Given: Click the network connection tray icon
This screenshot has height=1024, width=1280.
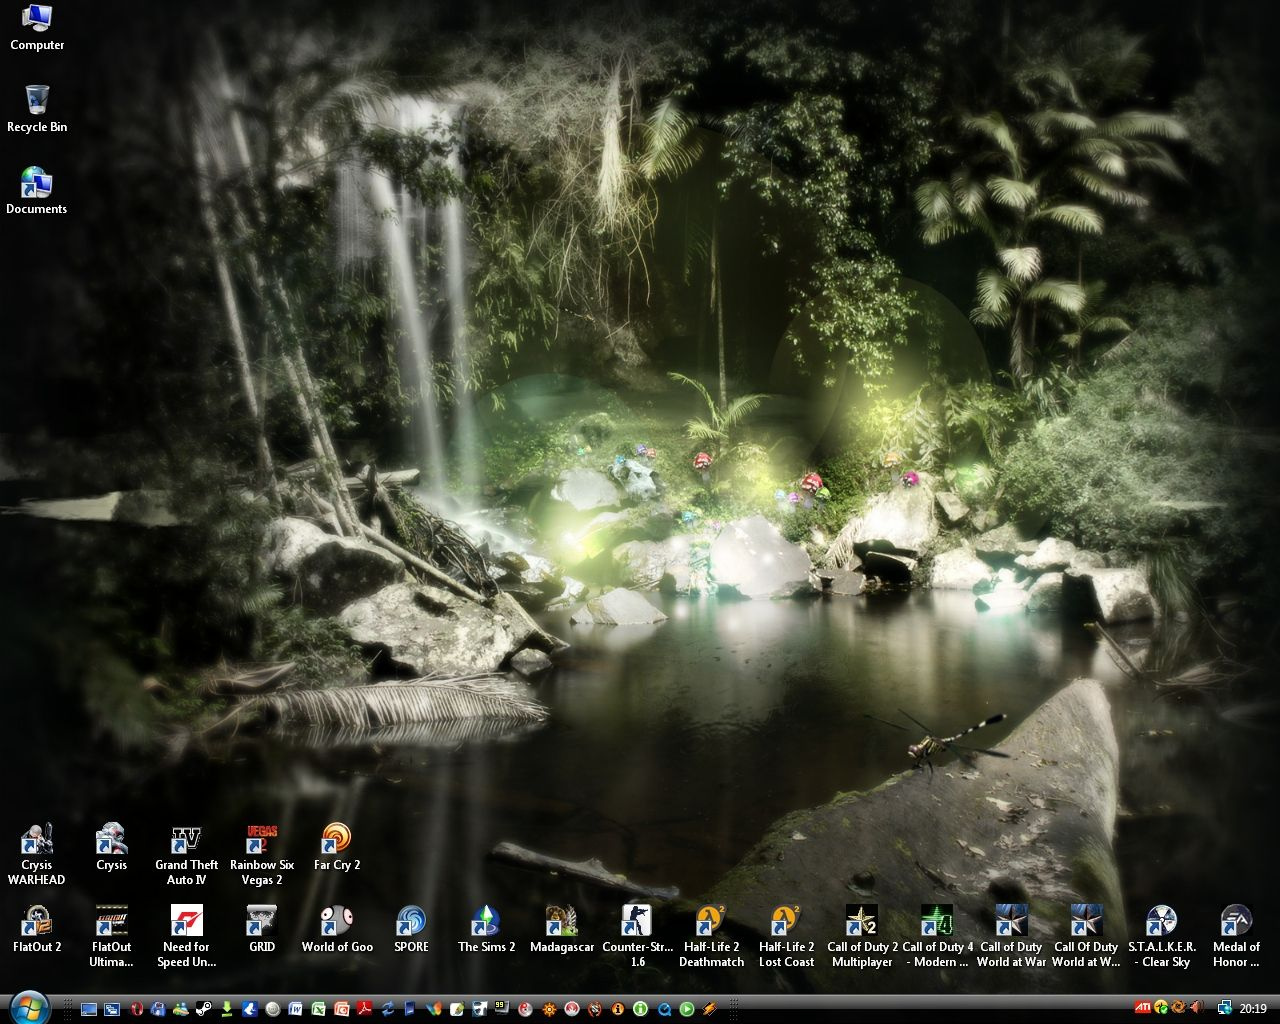Looking at the screenshot, I should [x=1225, y=1008].
